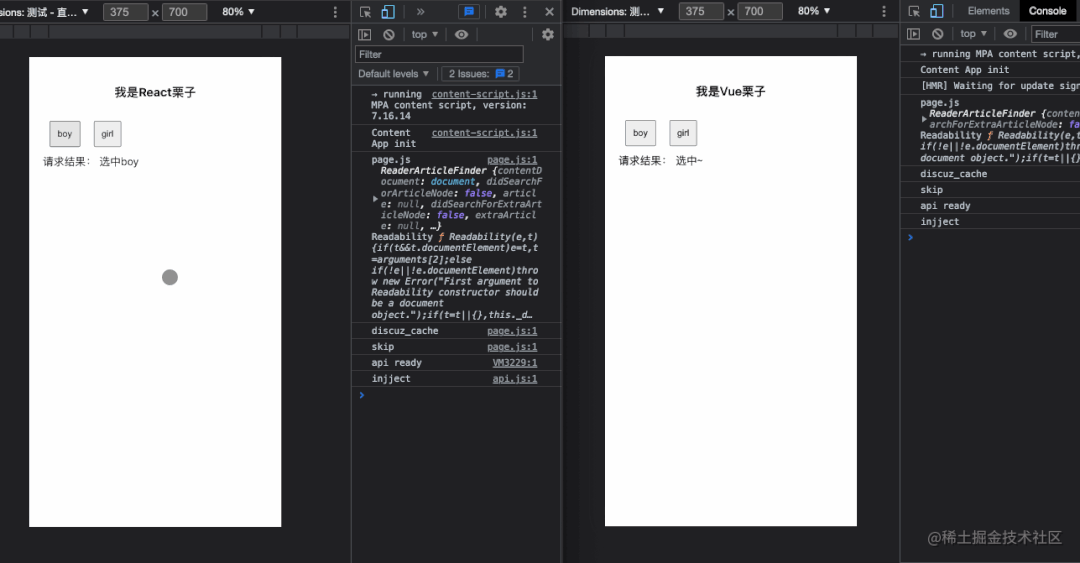Click the left console prompt arrow

(x=362, y=395)
